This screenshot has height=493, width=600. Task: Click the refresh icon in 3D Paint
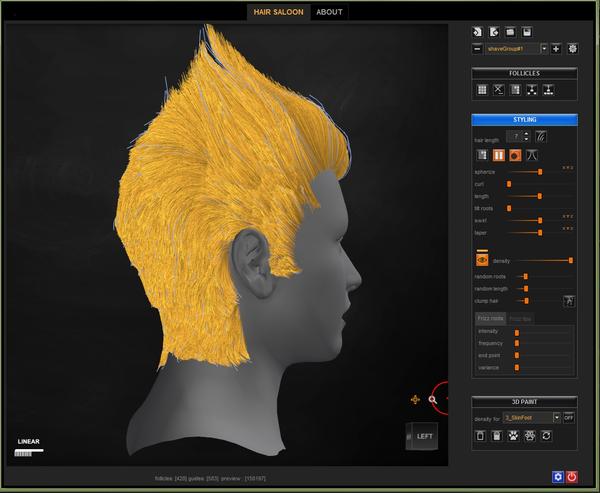[547, 436]
